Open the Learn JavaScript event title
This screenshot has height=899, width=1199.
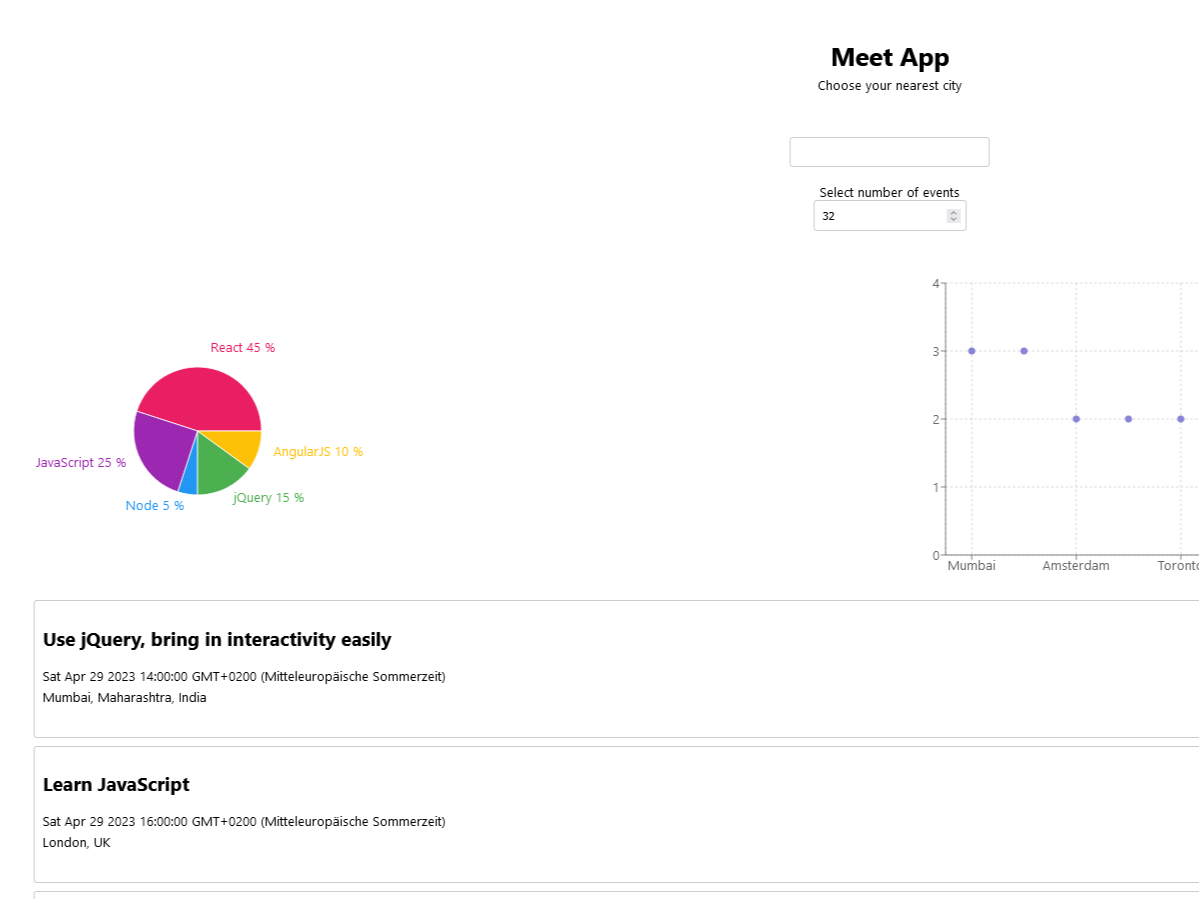(116, 785)
